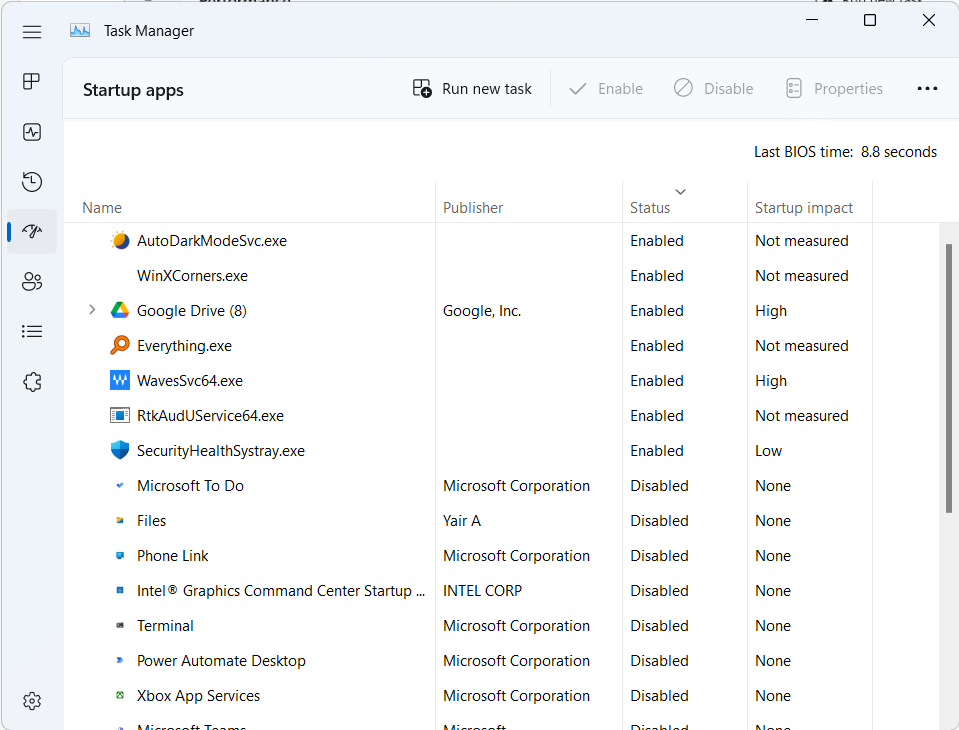Click the Last BIOS time value
This screenshot has width=959, height=730.
click(x=898, y=152)
